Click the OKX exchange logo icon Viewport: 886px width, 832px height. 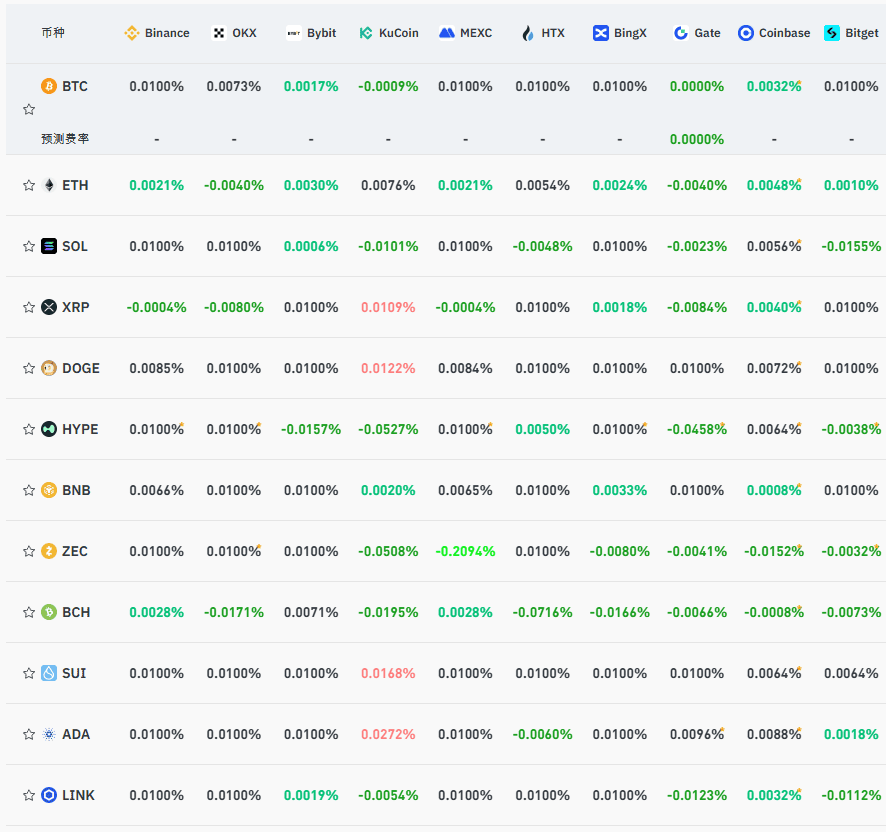pos(219,33)
